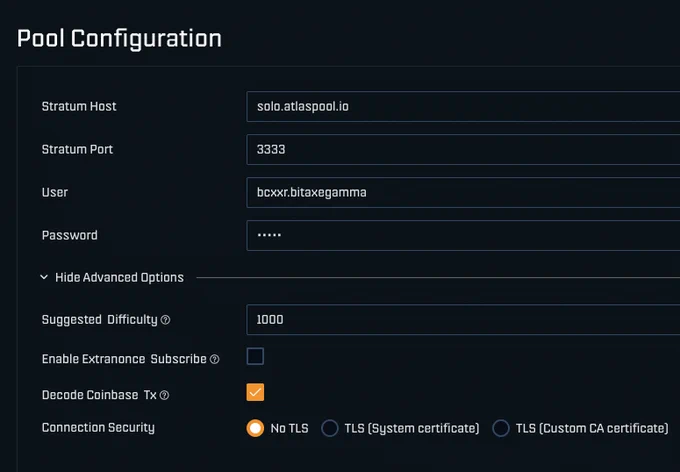Click the Pool Configuration heading
The width and height of the screenshot is (680, 472).
(119, 39)
